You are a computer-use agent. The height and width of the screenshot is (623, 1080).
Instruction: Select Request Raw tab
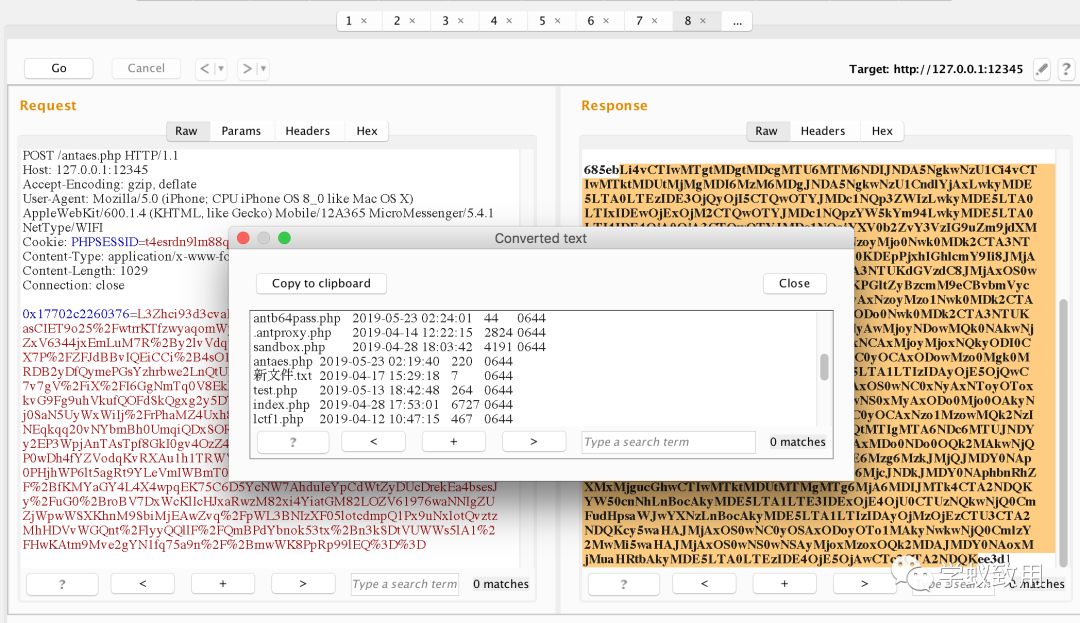point(186,131)
